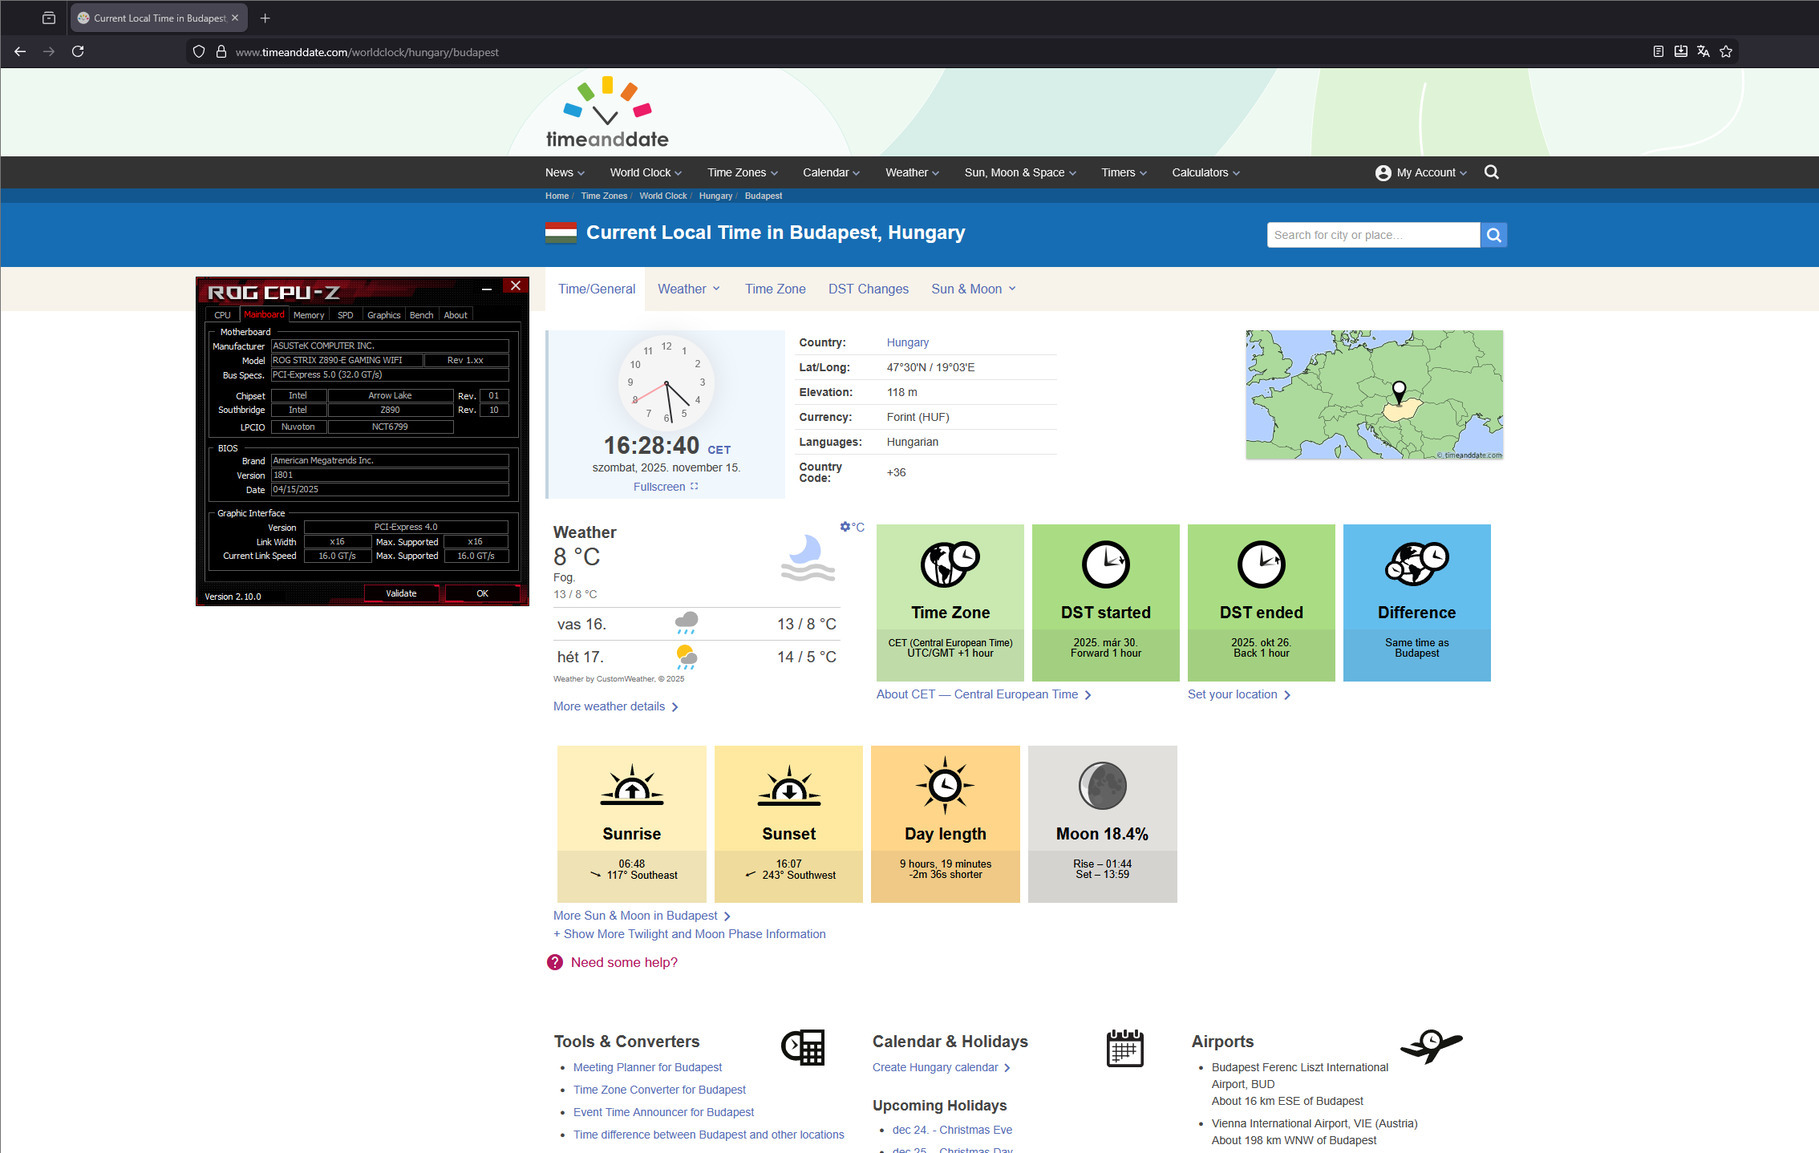
Task: Click the Validate button in CPU-Z
Action: (401, 594)
